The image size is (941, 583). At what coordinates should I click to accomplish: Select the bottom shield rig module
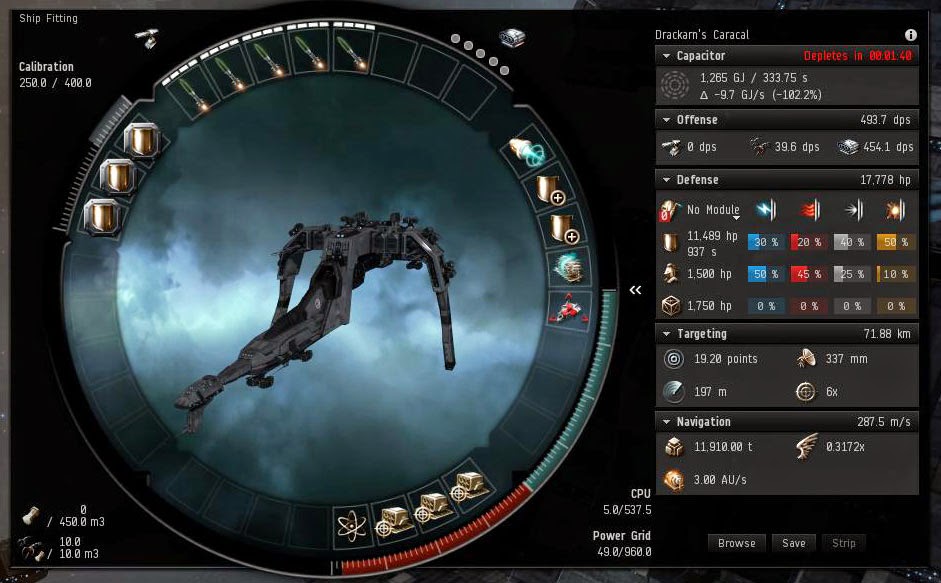click(x=102, y=216)
